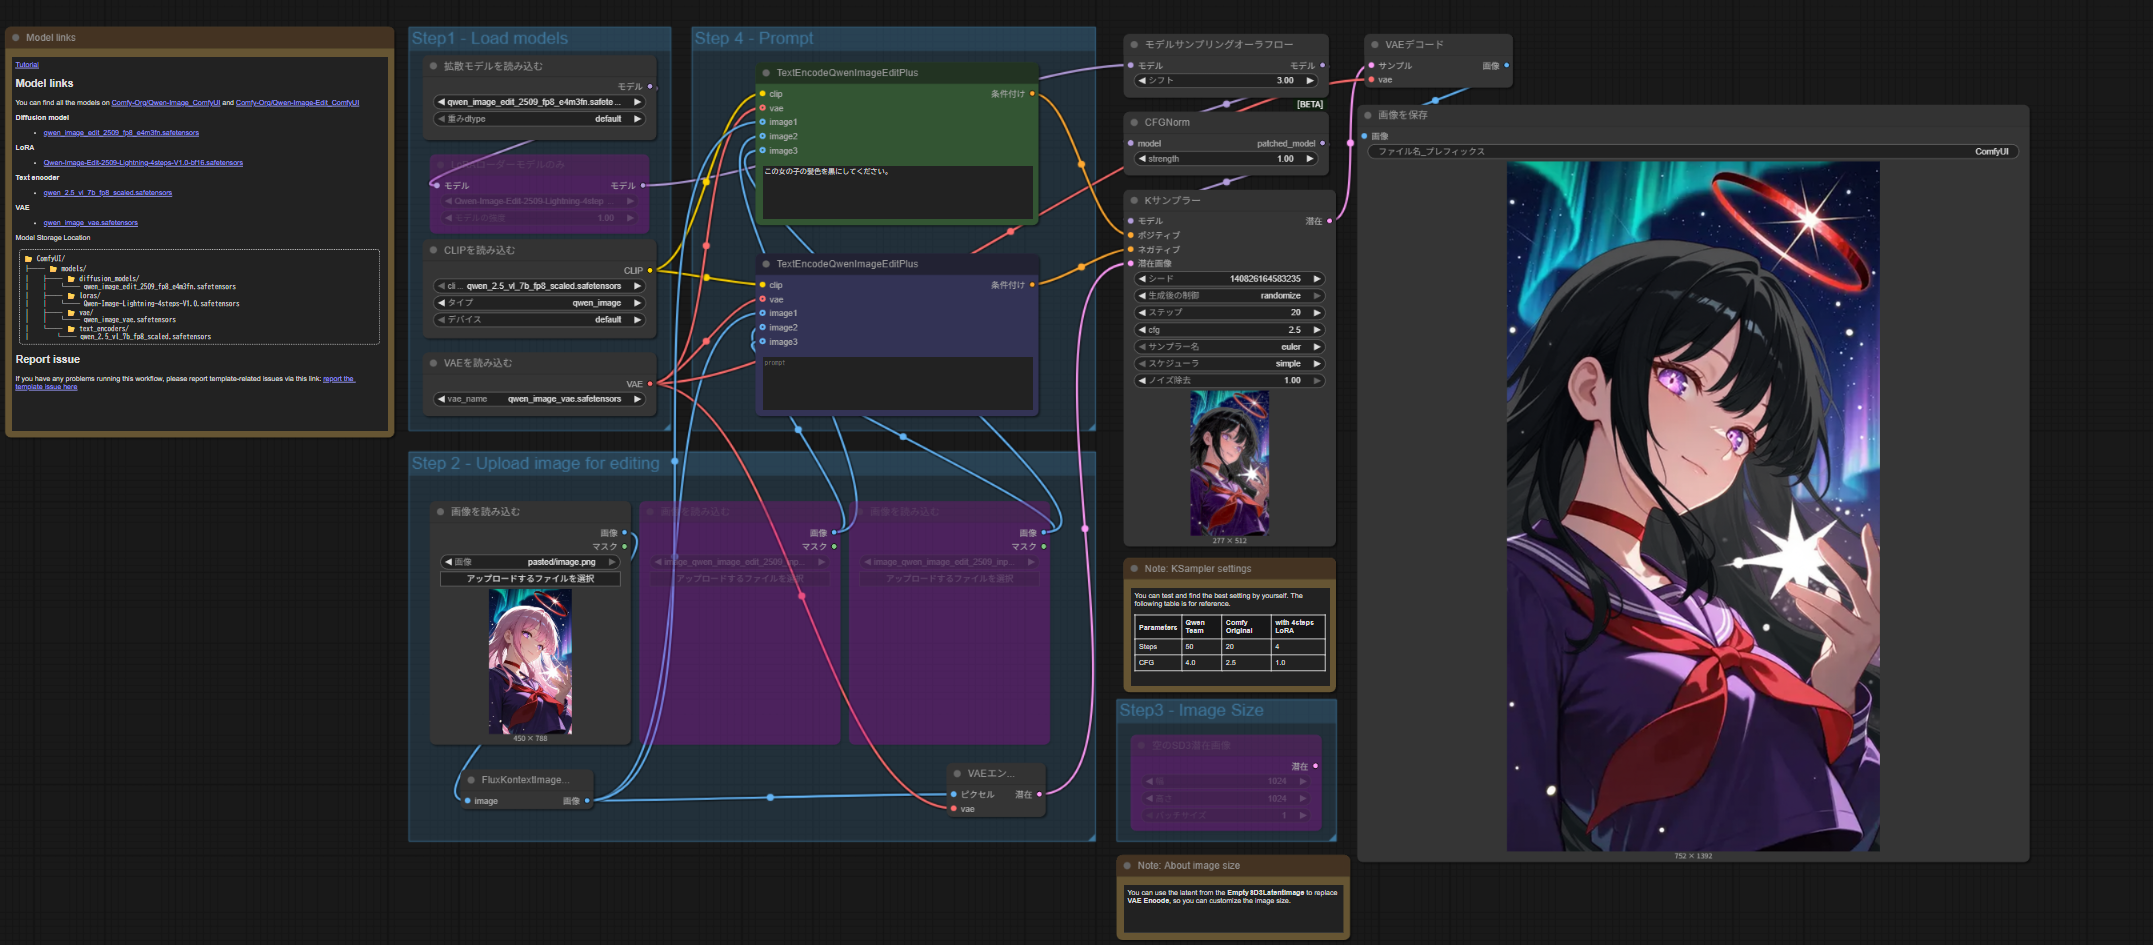Open the Comfy-Org/Qwen-Image_ComfyUI link
This screenshot has width=2153, height=945.
coord(166,103)
